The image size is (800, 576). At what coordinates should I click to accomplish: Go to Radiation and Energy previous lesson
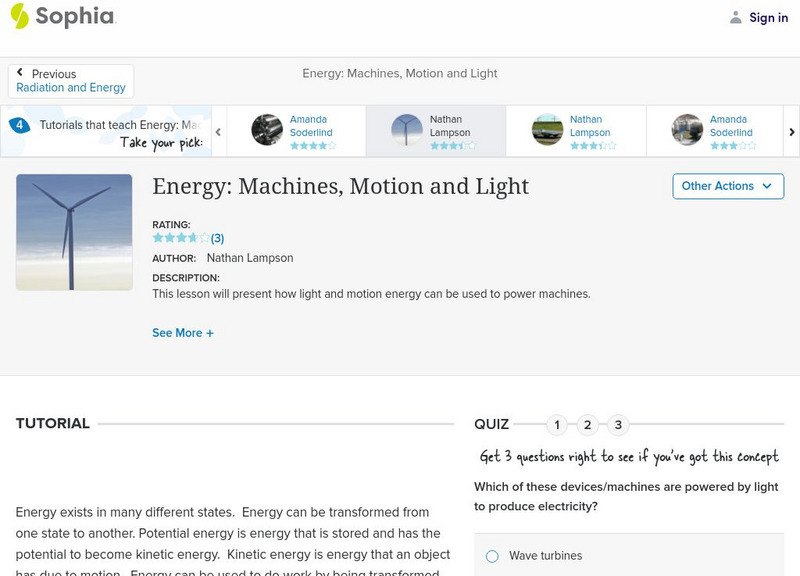tap(71, 88)
